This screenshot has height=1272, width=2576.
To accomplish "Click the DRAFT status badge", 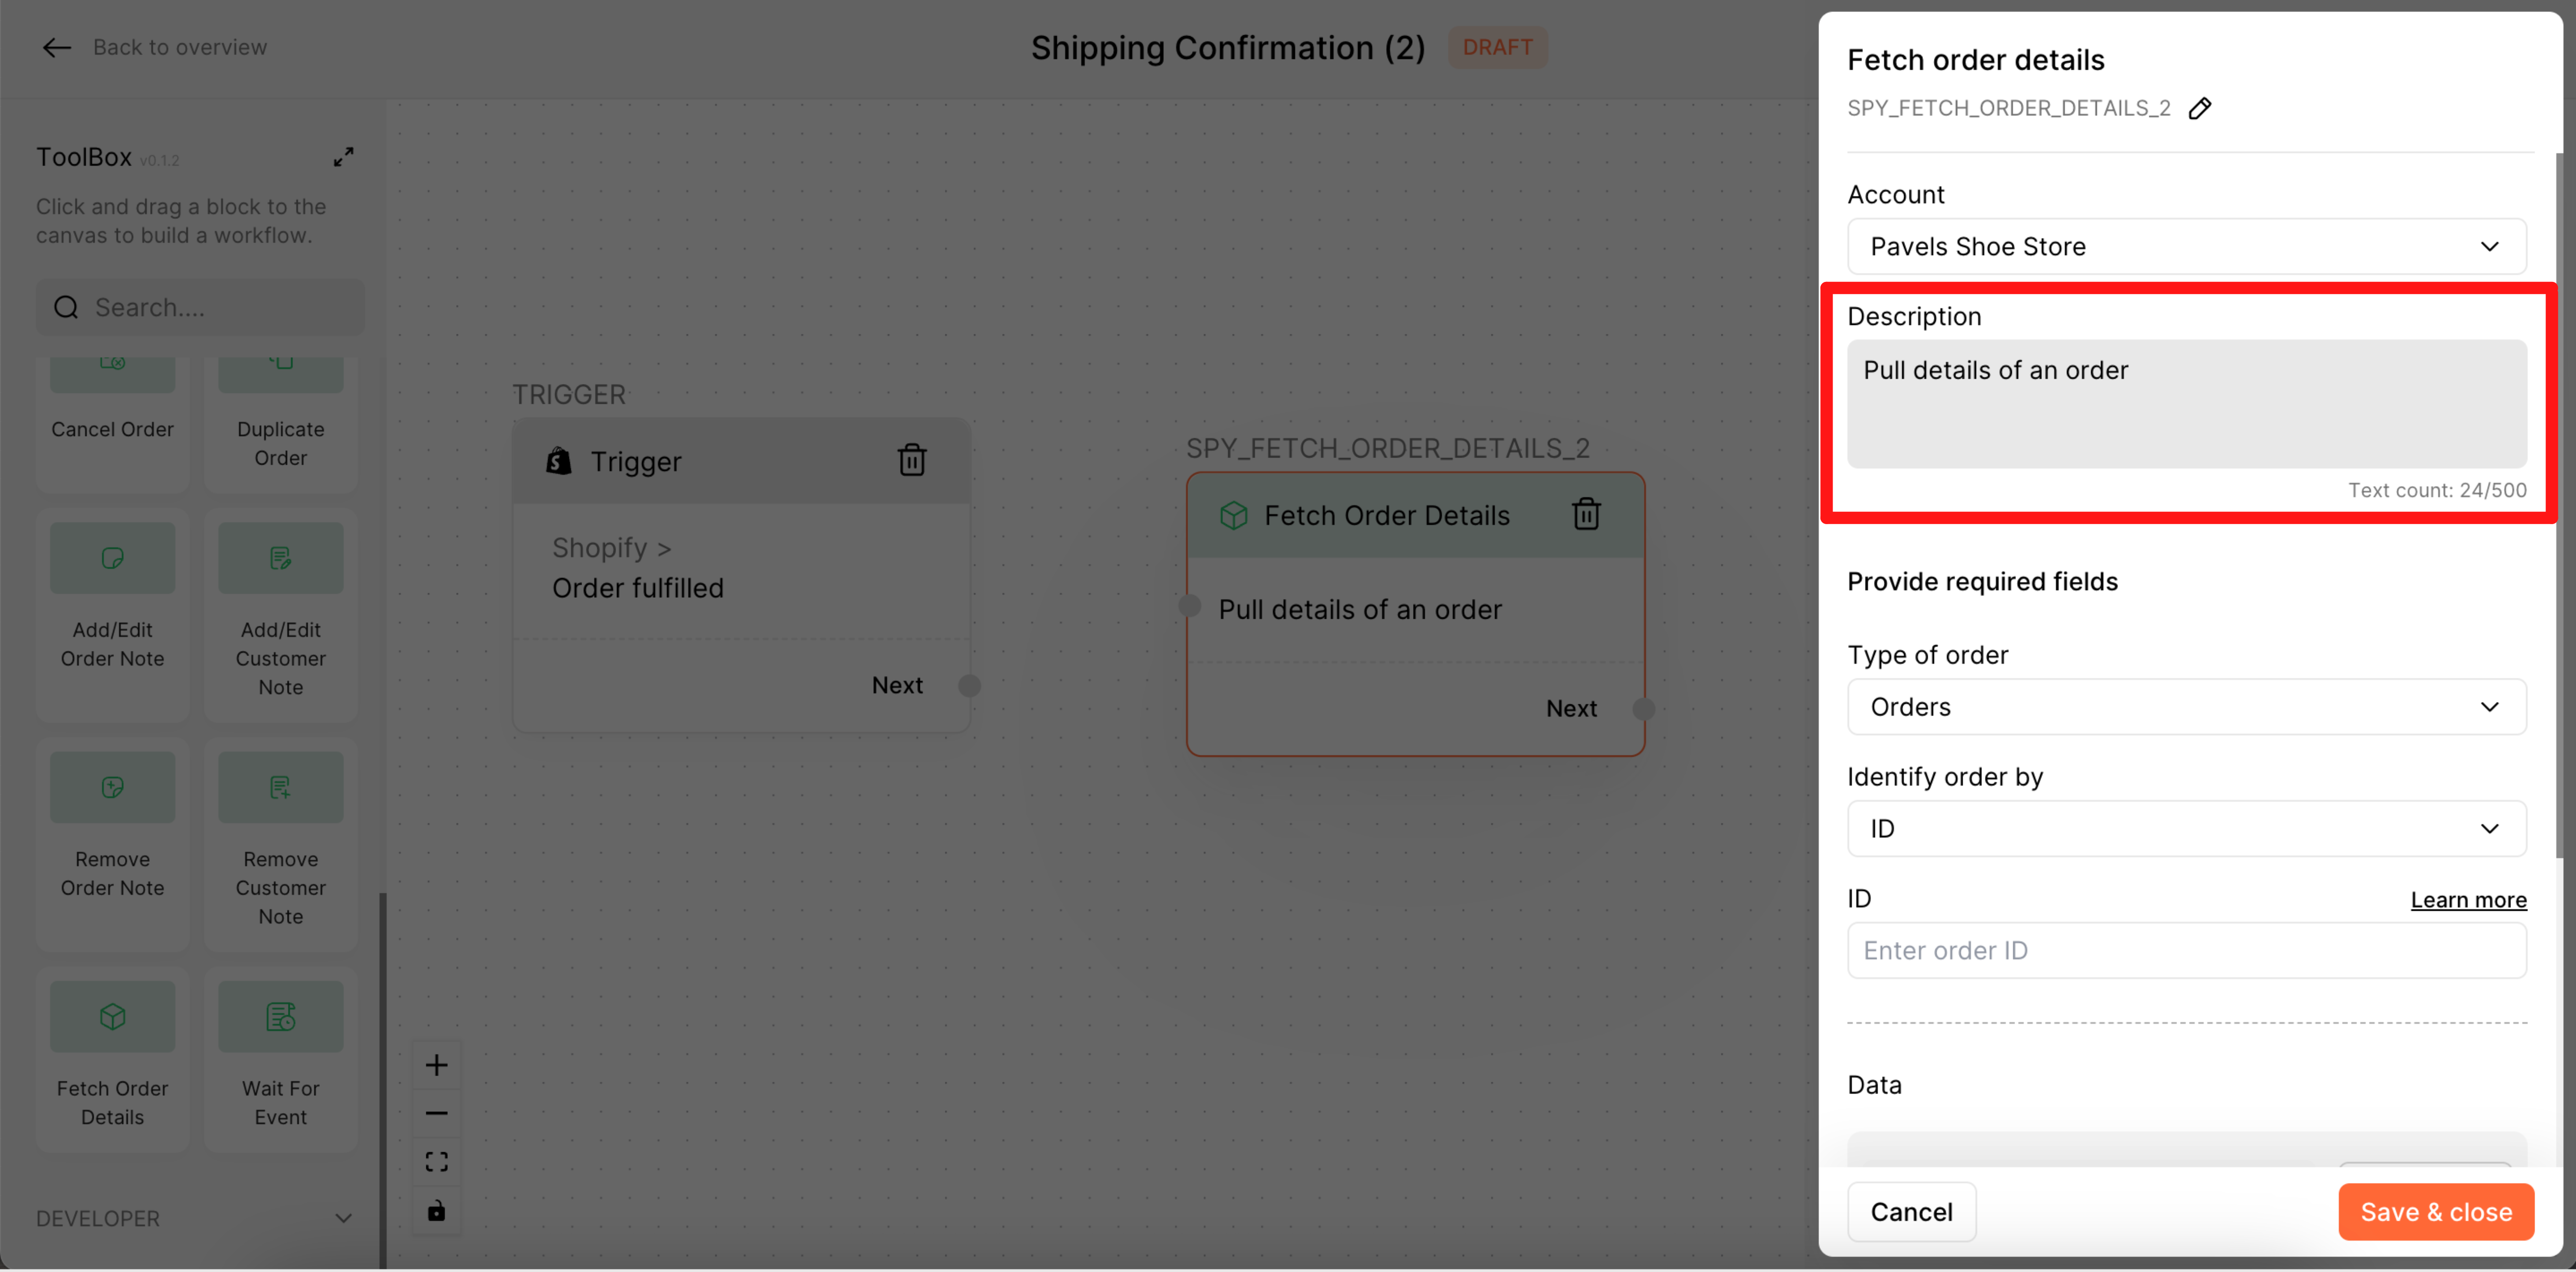I will pyautogui.click(x=1497, y=47).
